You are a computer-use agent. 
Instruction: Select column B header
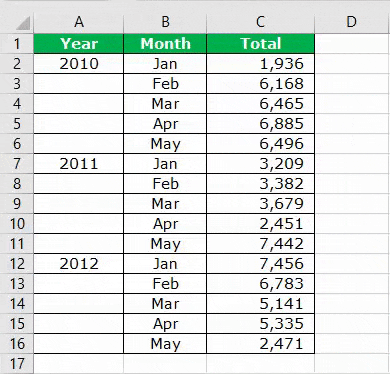click(x=165, y=22)
